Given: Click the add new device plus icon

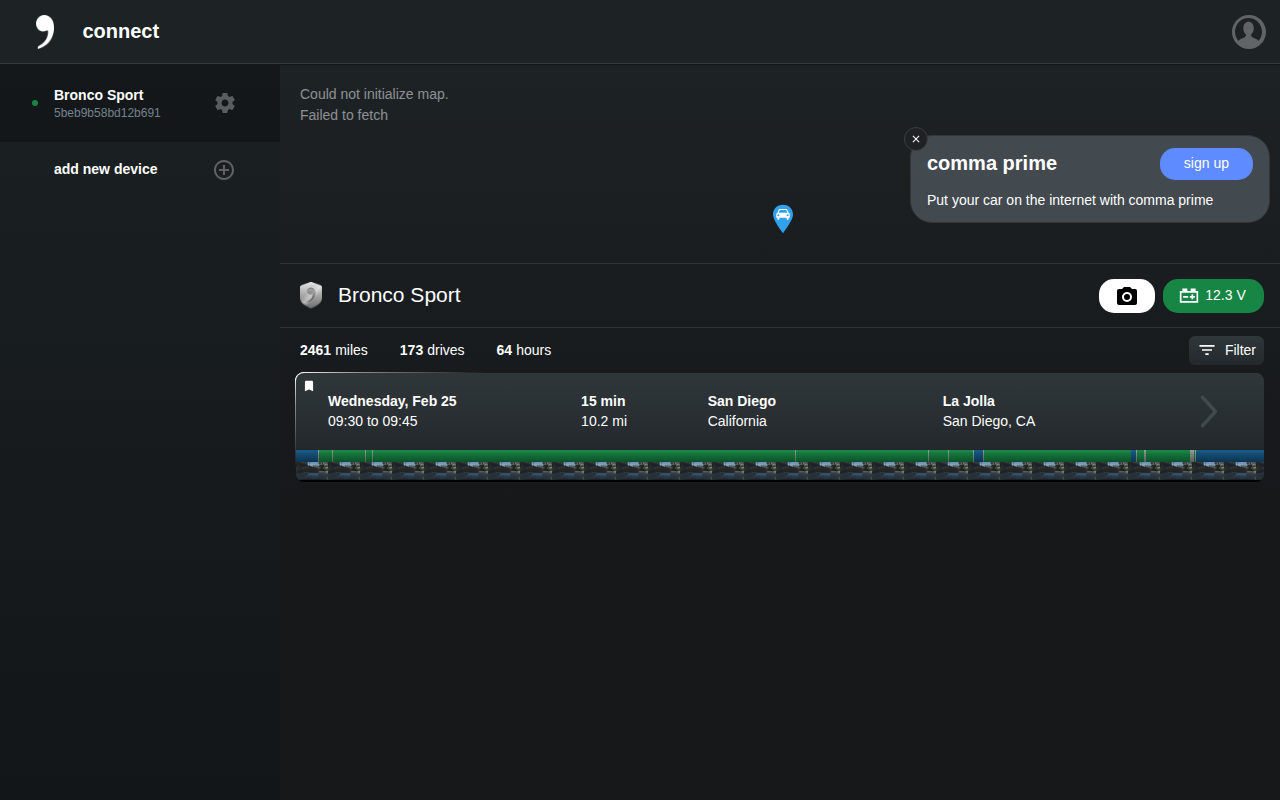Looking at the screenshot, I should pos(224,170).
